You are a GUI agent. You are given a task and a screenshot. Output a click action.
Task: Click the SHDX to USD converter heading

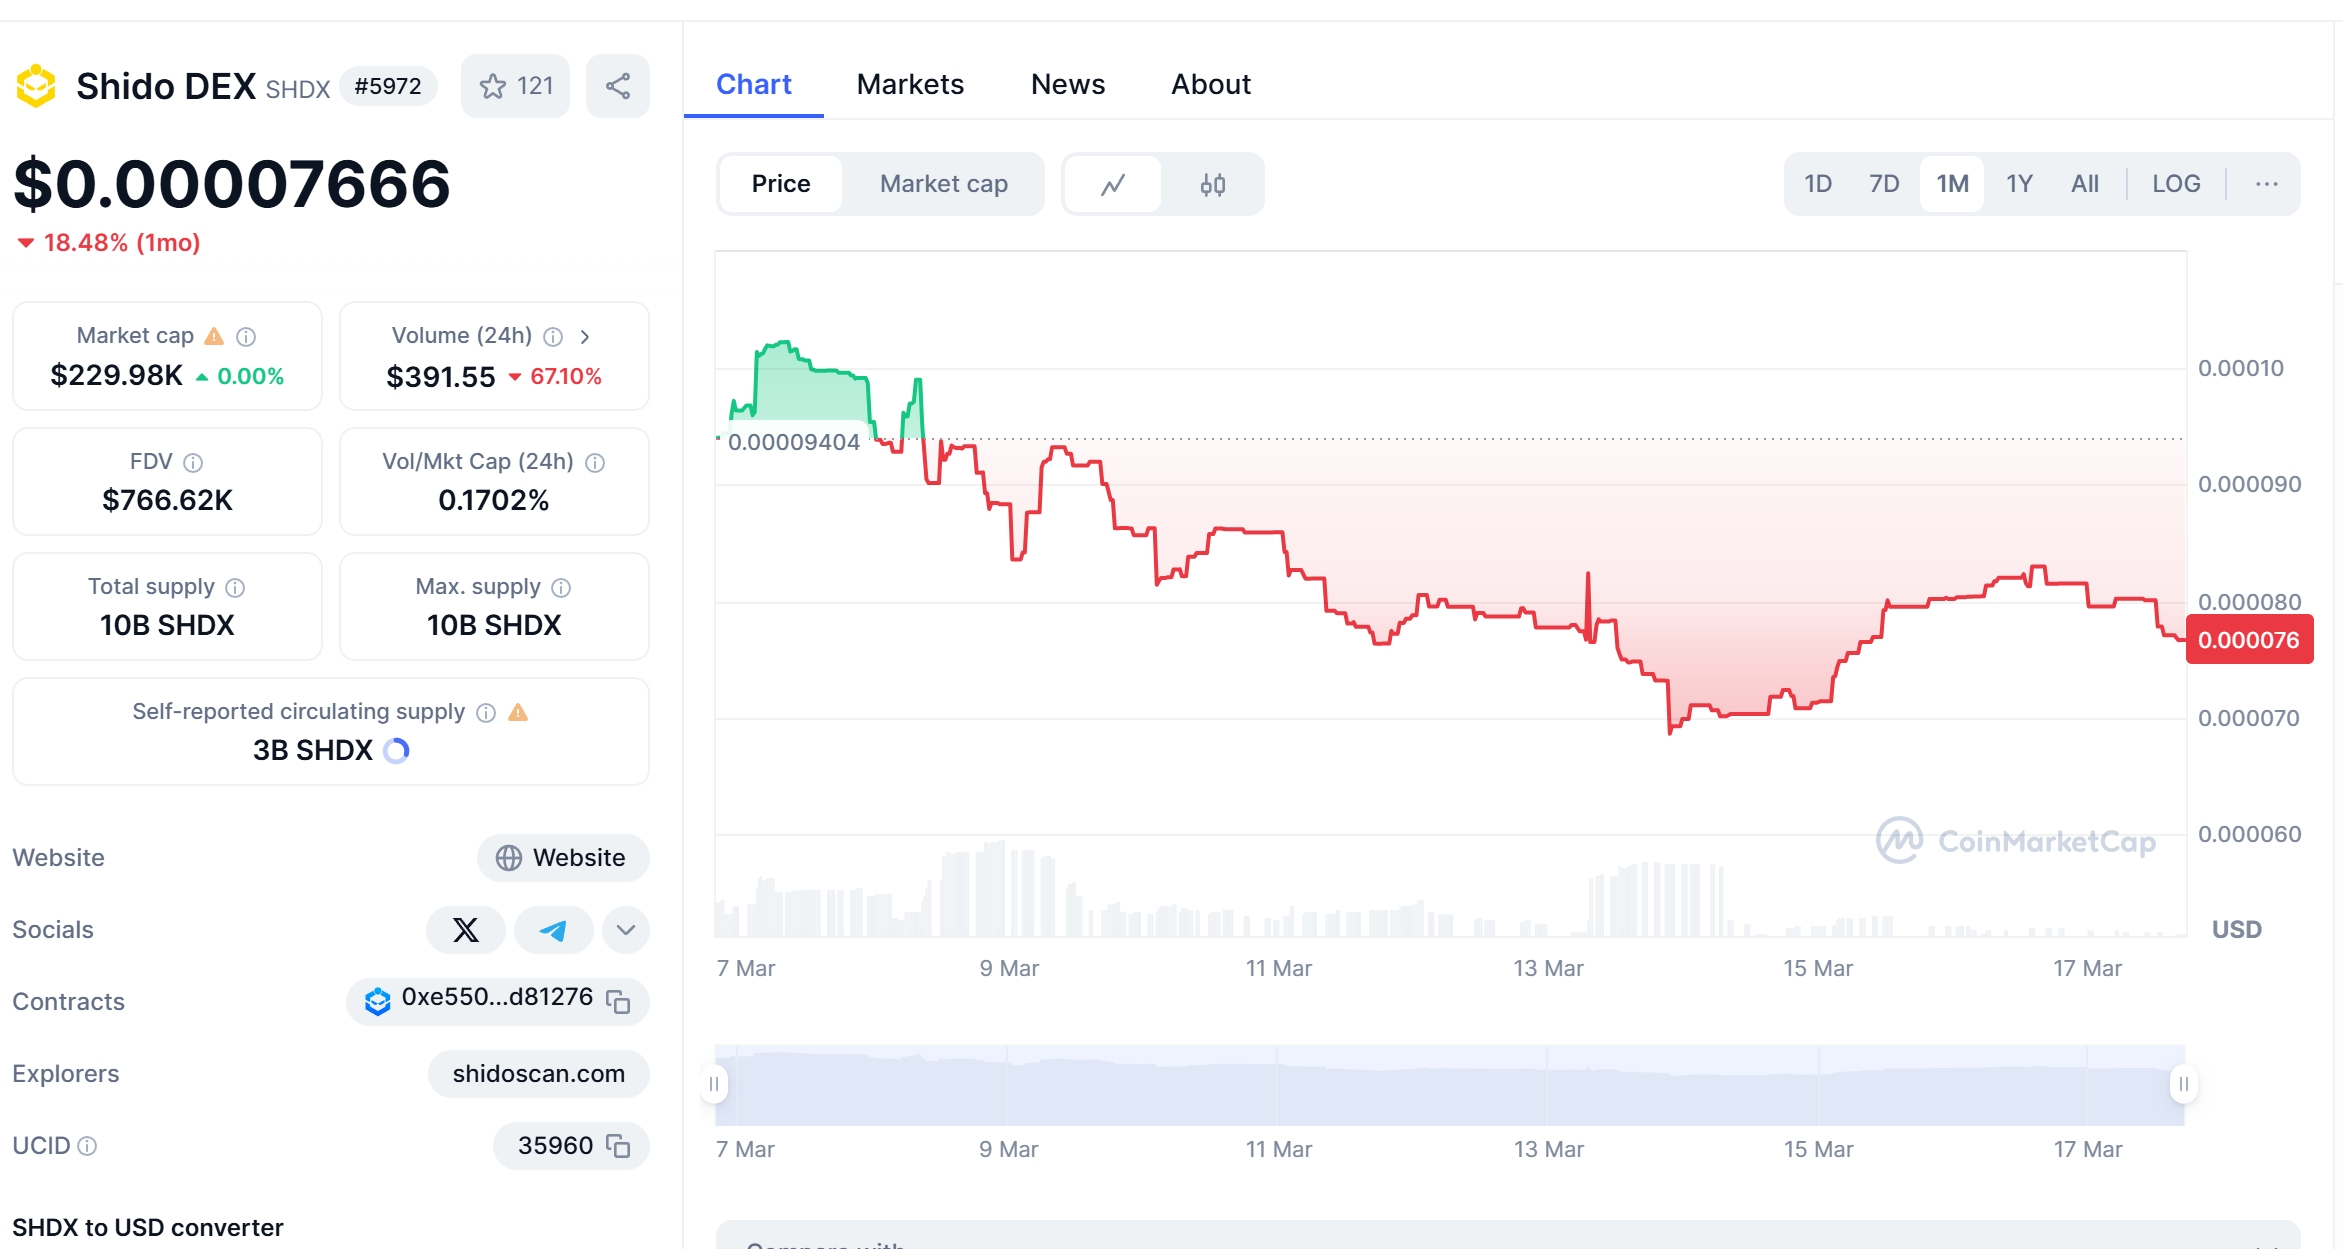148,1227
